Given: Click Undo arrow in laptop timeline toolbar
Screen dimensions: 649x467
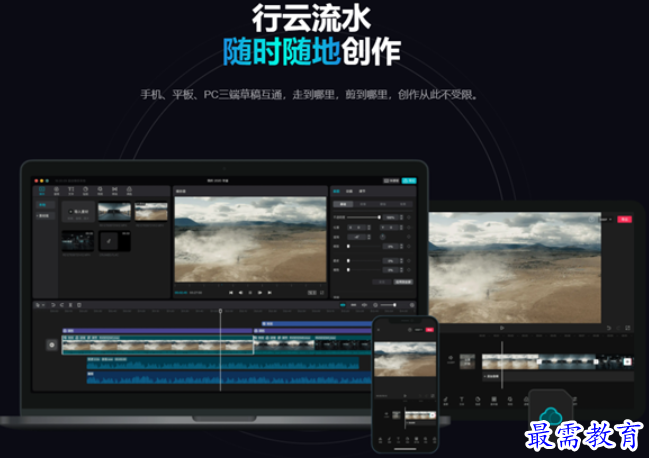Looking at the screenshot, I should [53, 305].
